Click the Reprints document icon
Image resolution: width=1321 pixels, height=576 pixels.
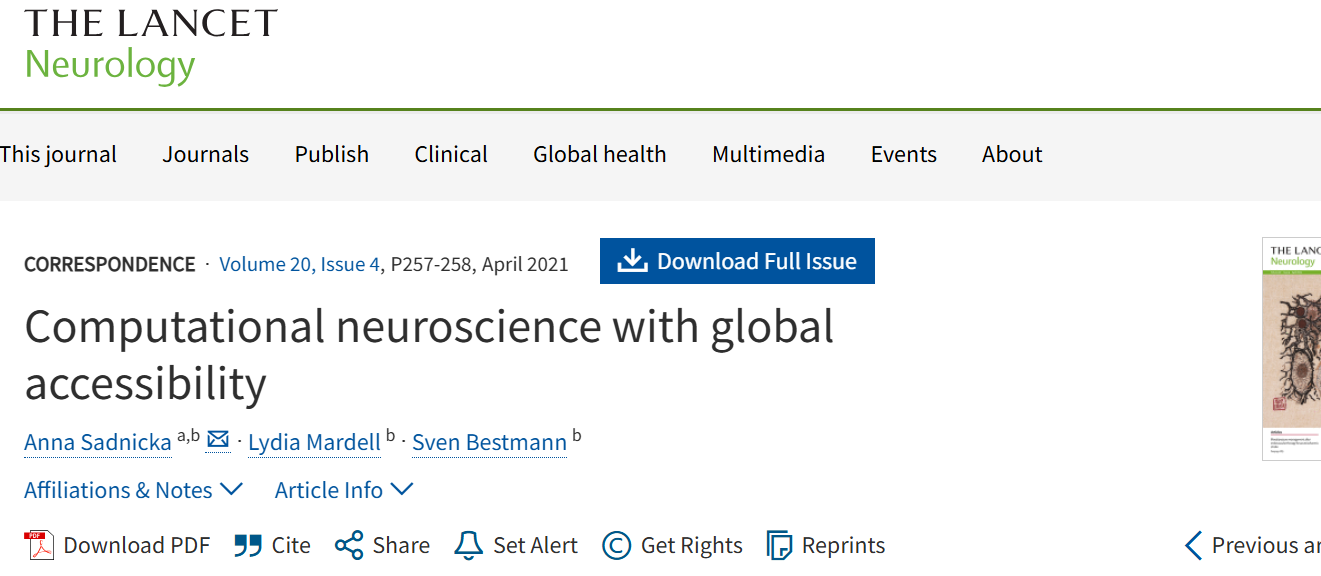(779, 546)
